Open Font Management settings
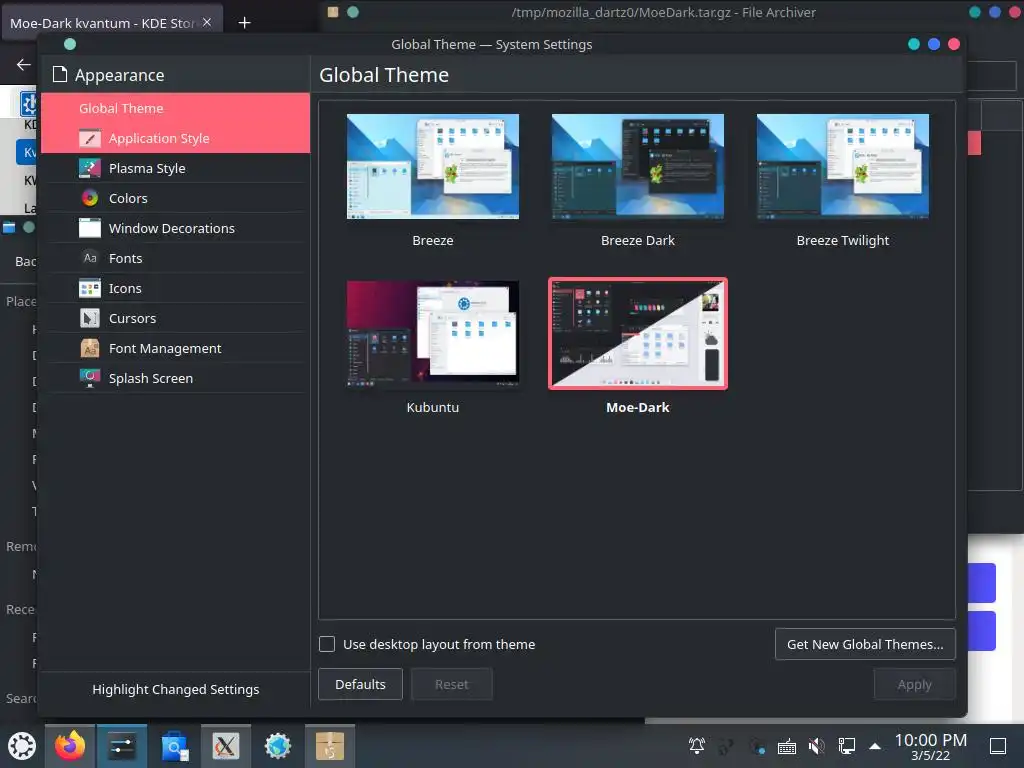The width and height of the screenshot is (1024, 768). pos(175,349)
